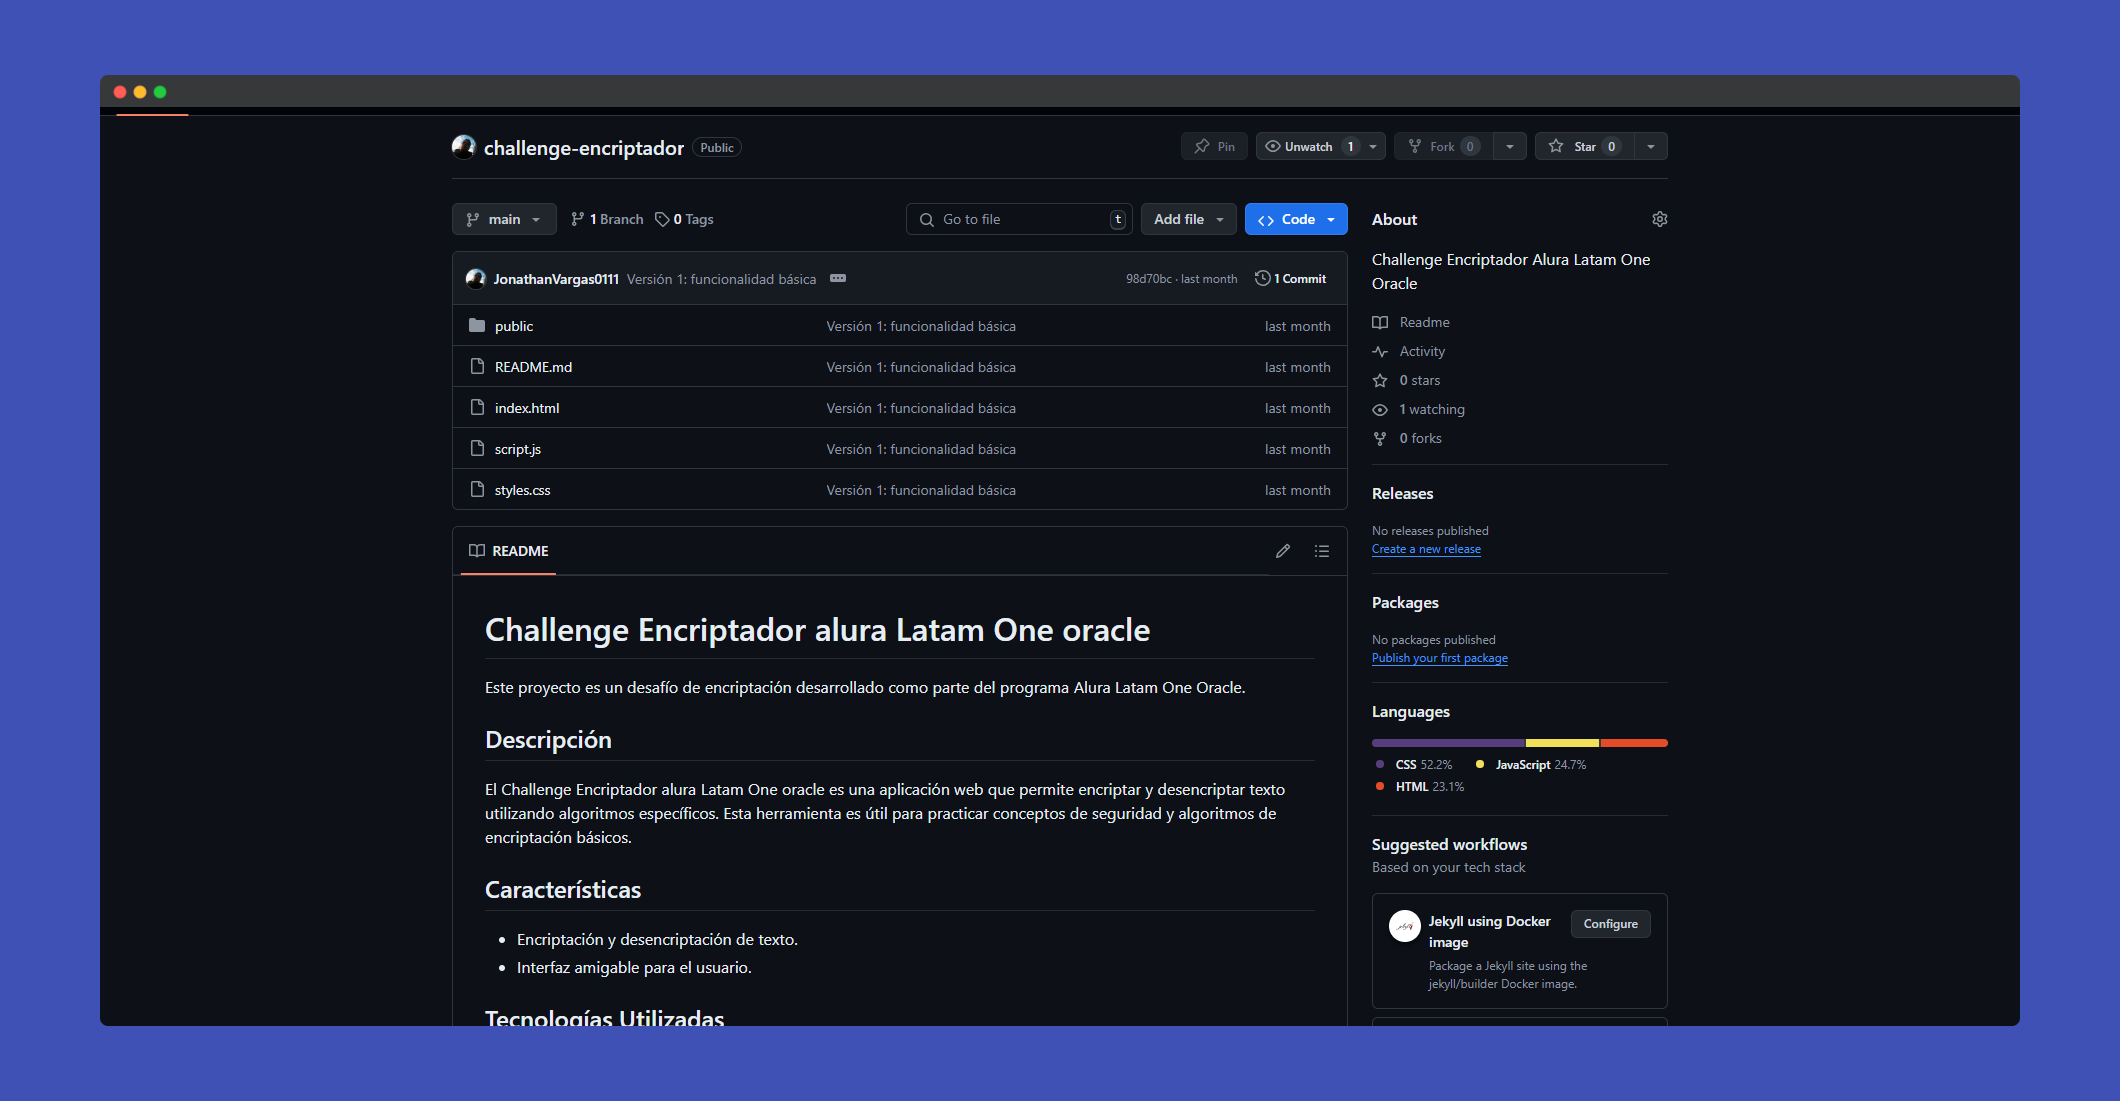The image size is (2120, 1101).
Task: Open the JavaScript 24.7% language link
Action: (x=1531, y=765)
